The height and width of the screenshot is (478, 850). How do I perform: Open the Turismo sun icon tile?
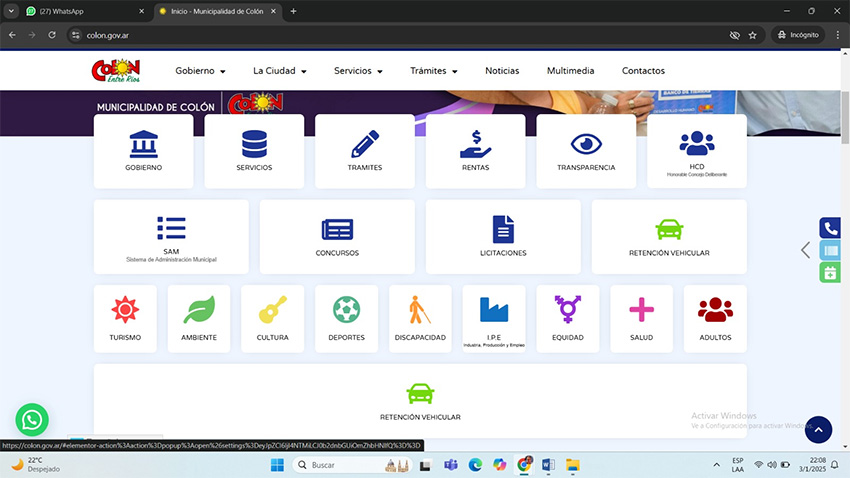125,318
